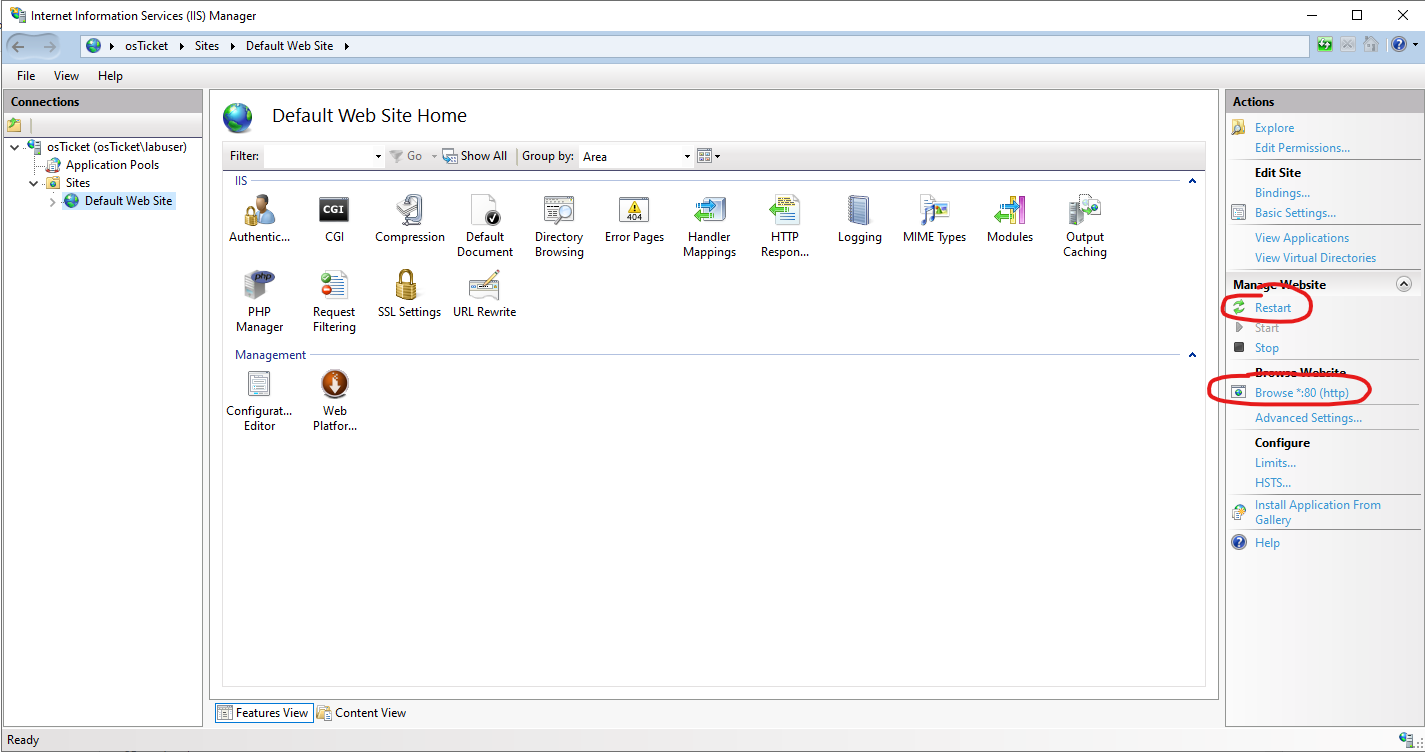Click Show All filter button
This screenshot has width=1425, height=752.
coord(475,156)
